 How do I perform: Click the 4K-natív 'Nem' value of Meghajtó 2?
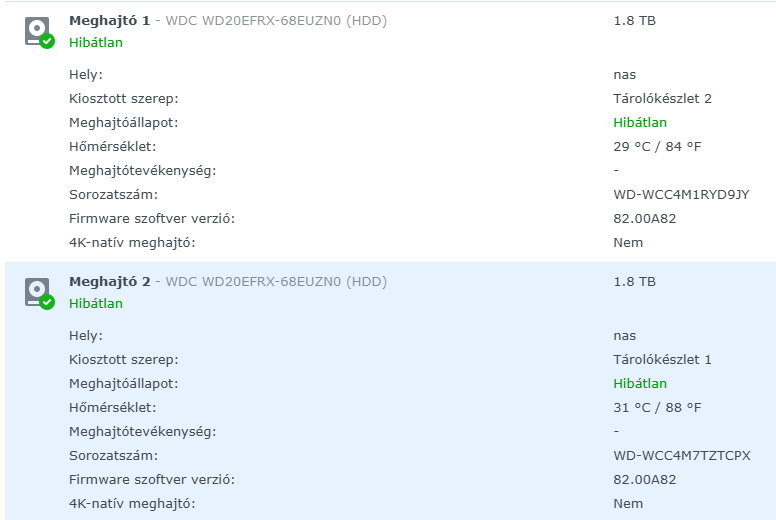point(628,503)
